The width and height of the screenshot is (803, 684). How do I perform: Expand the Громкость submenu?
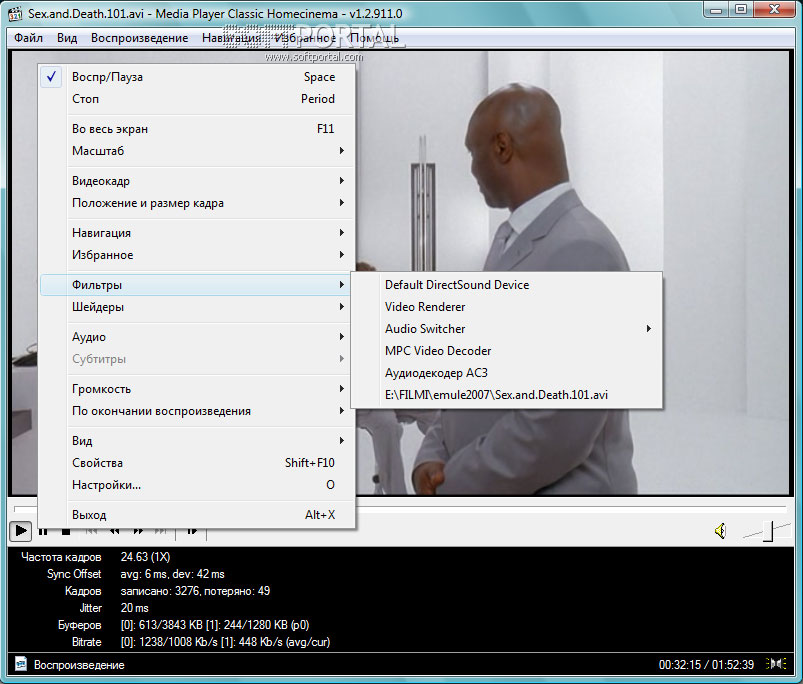tap(196, 389)
